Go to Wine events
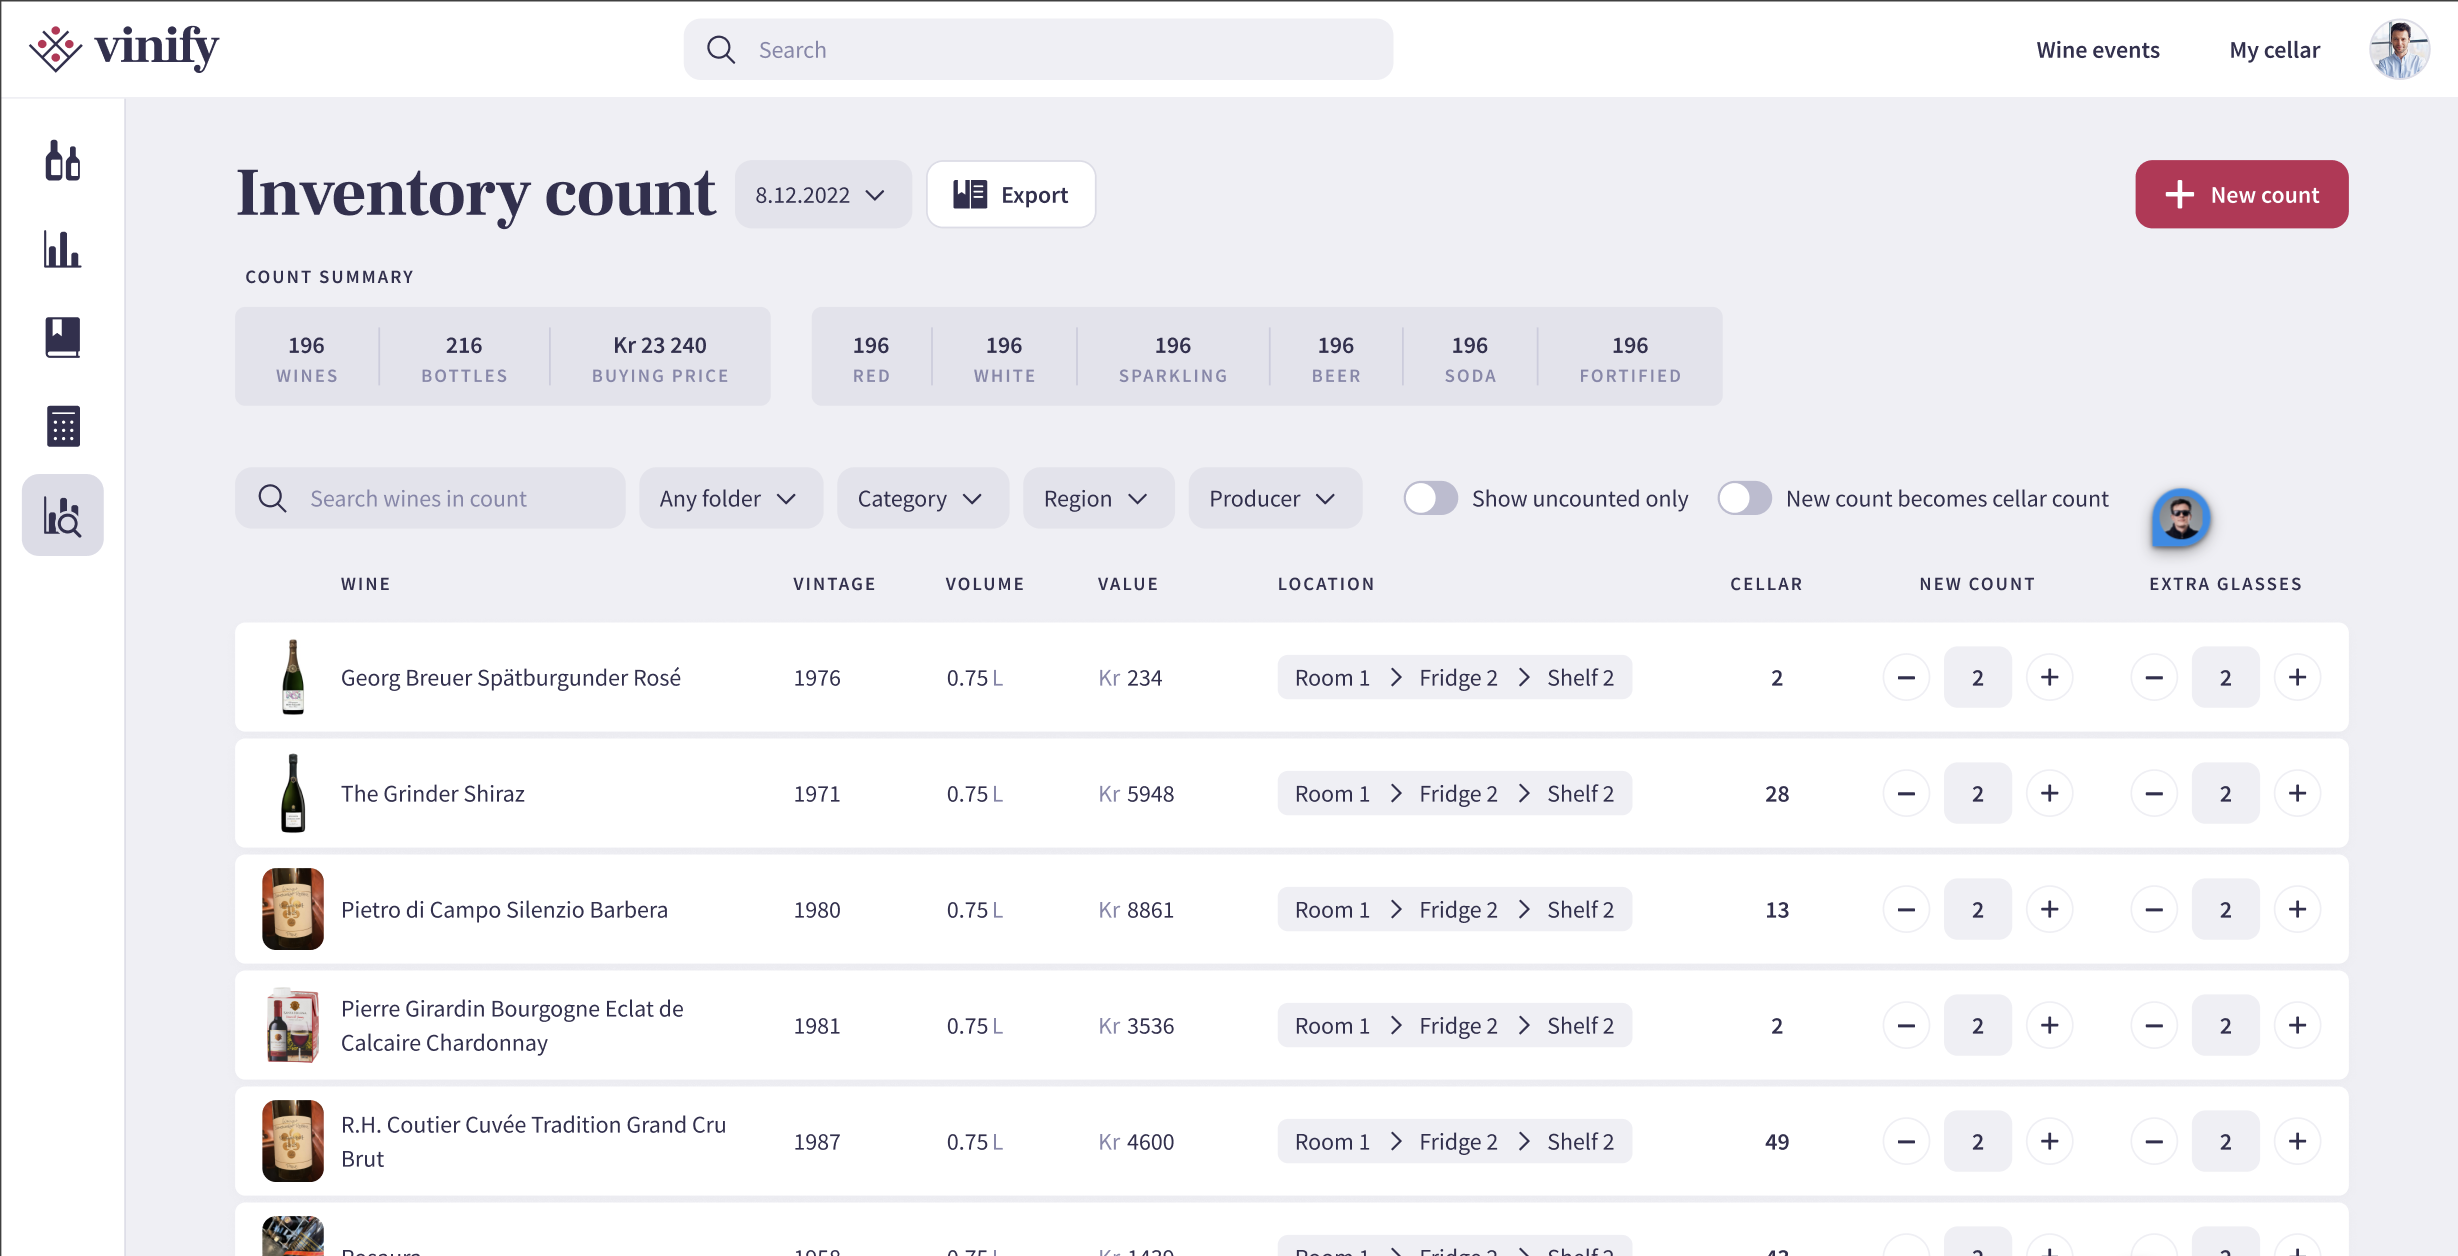The image size is (2458, 1256). [2097, 50]
